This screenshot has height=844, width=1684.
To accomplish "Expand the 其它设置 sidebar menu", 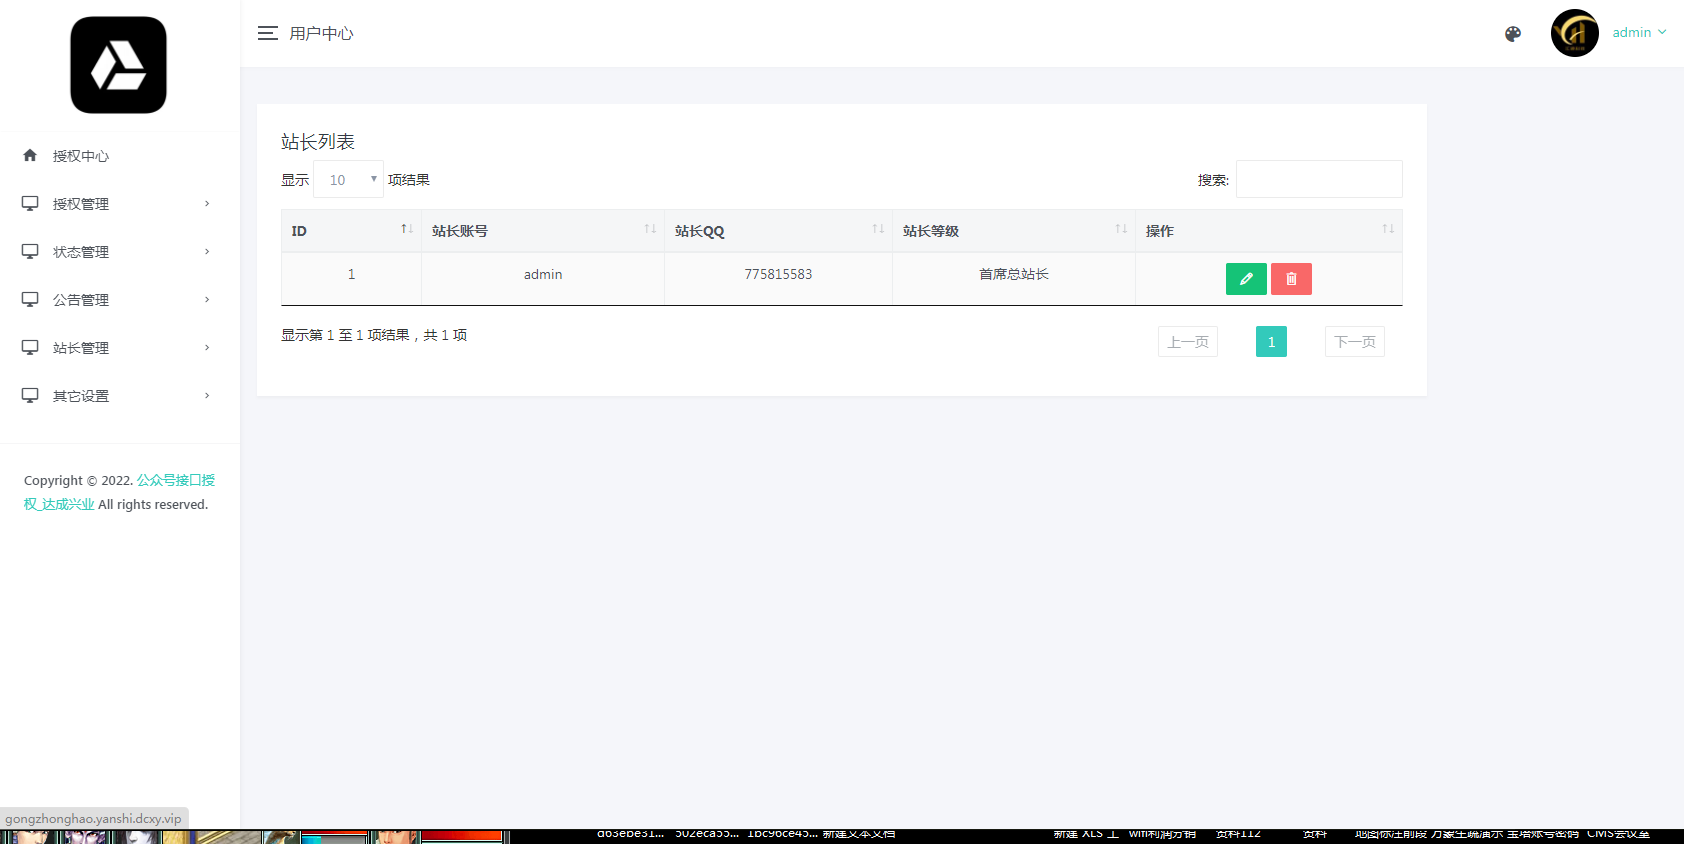I will point(116,396).
